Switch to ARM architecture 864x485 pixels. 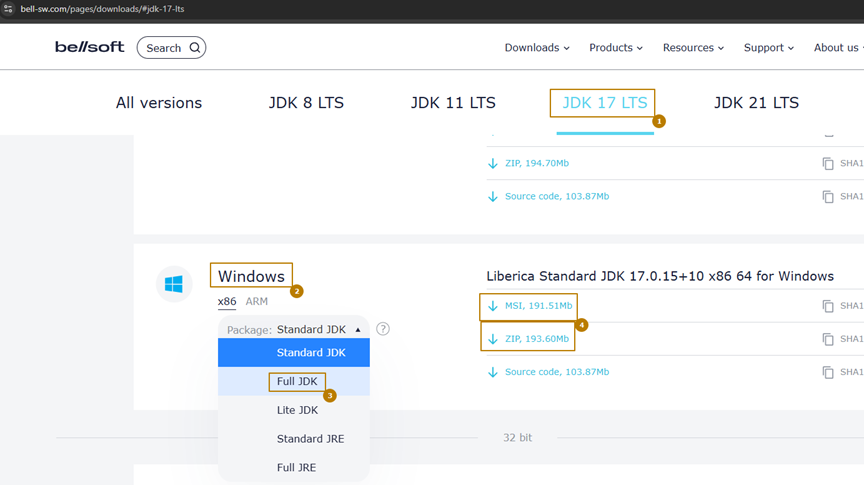pos(257,301)
